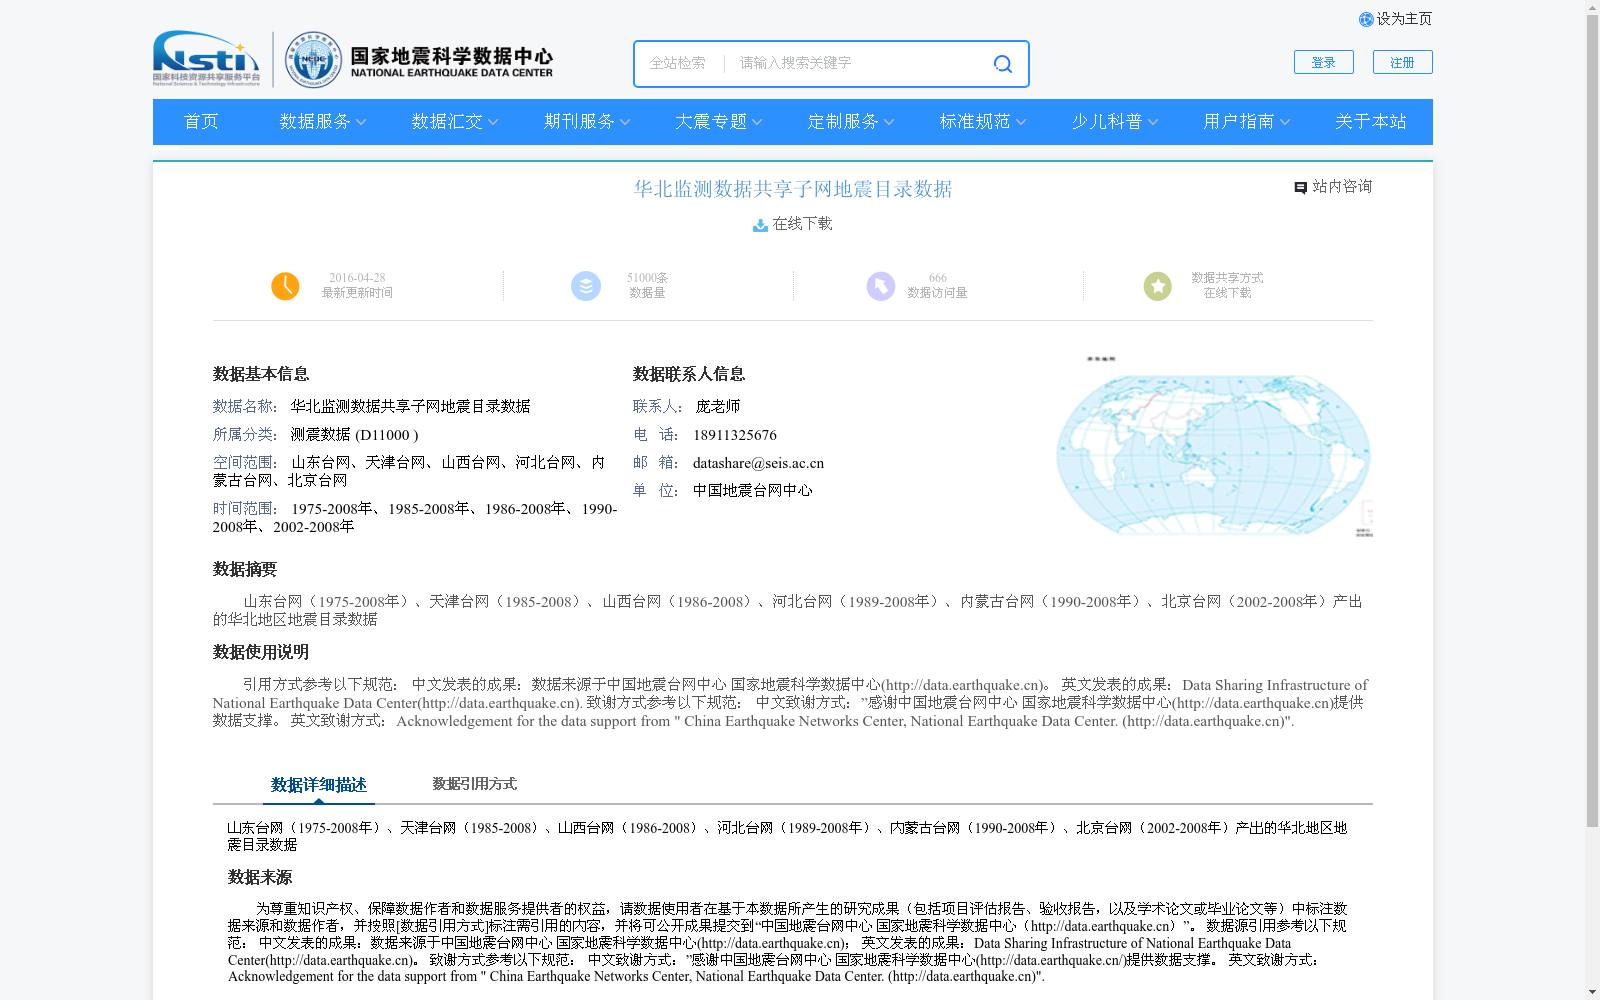Click the email datashare@seis.ac.cn

pyautogui.click(x=758, y=463)
